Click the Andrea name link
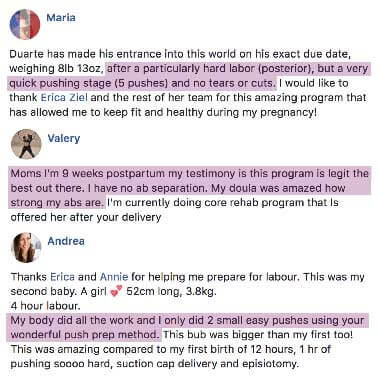The image size is (379, 379). tap(66, 241)
